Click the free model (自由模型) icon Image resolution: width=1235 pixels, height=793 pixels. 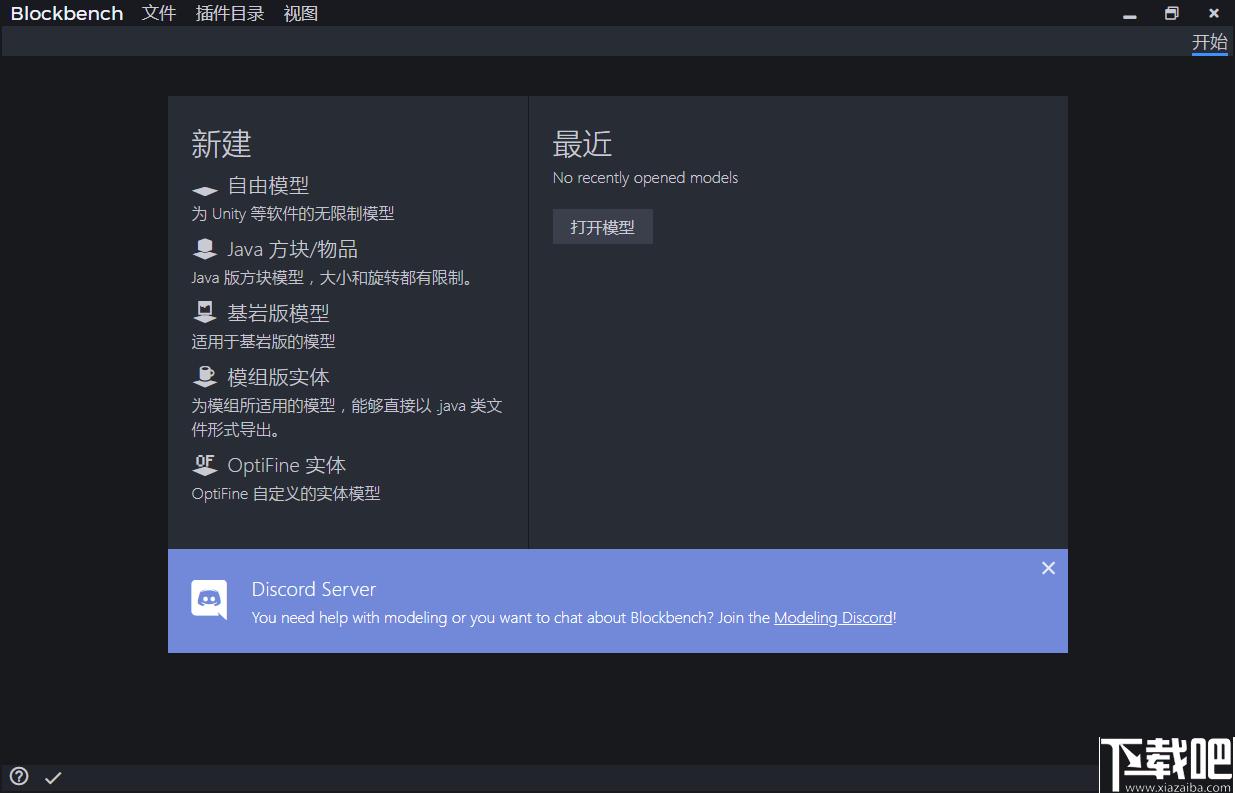[x=205, y=190]
